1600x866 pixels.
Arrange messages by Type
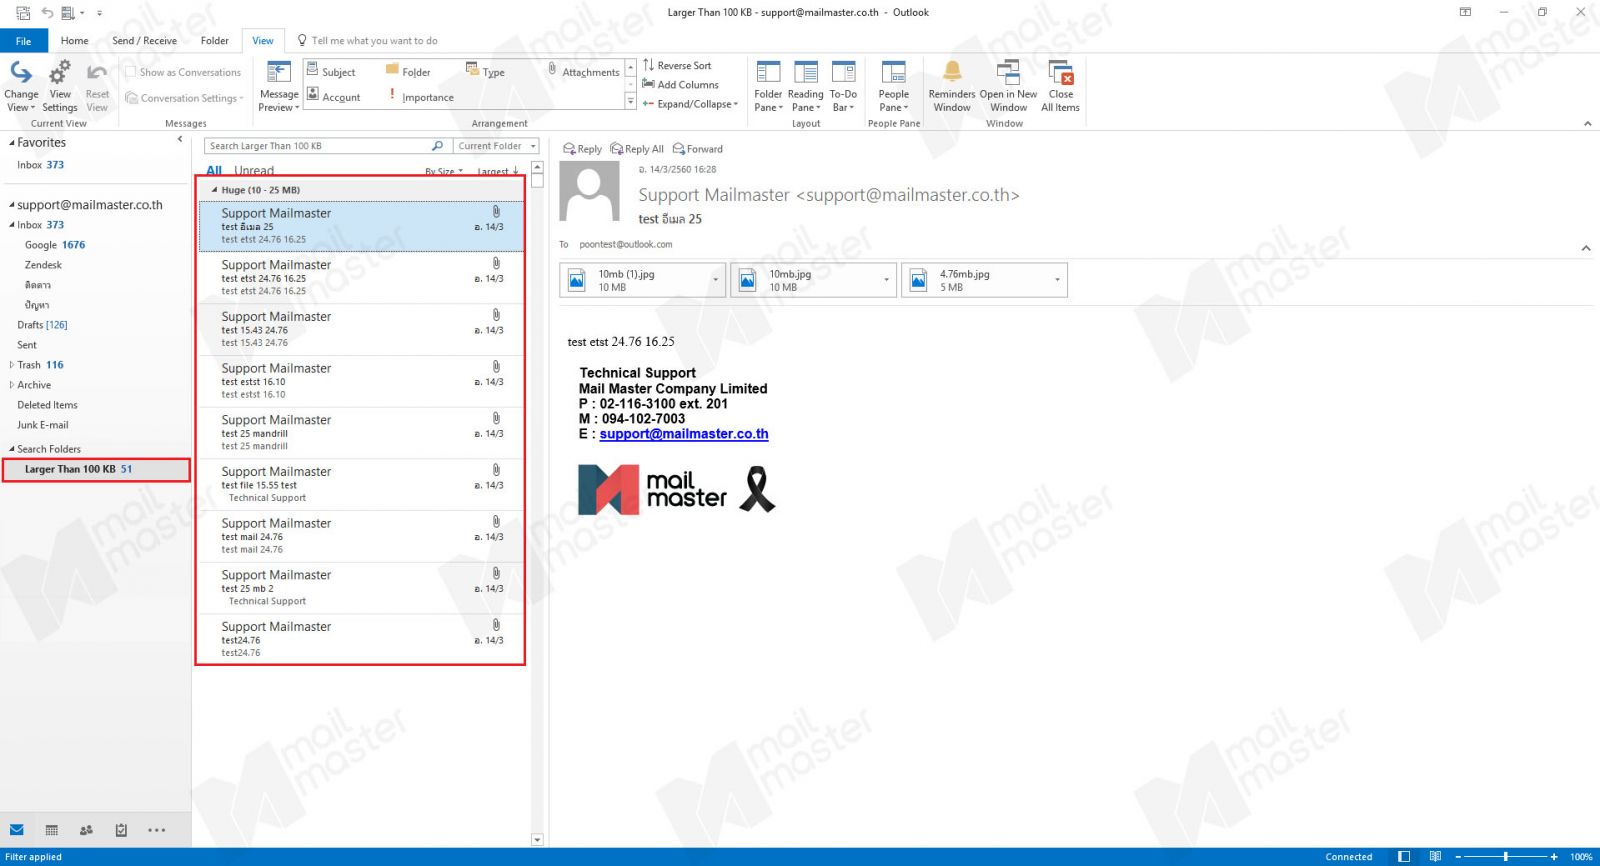coord(485,71)
